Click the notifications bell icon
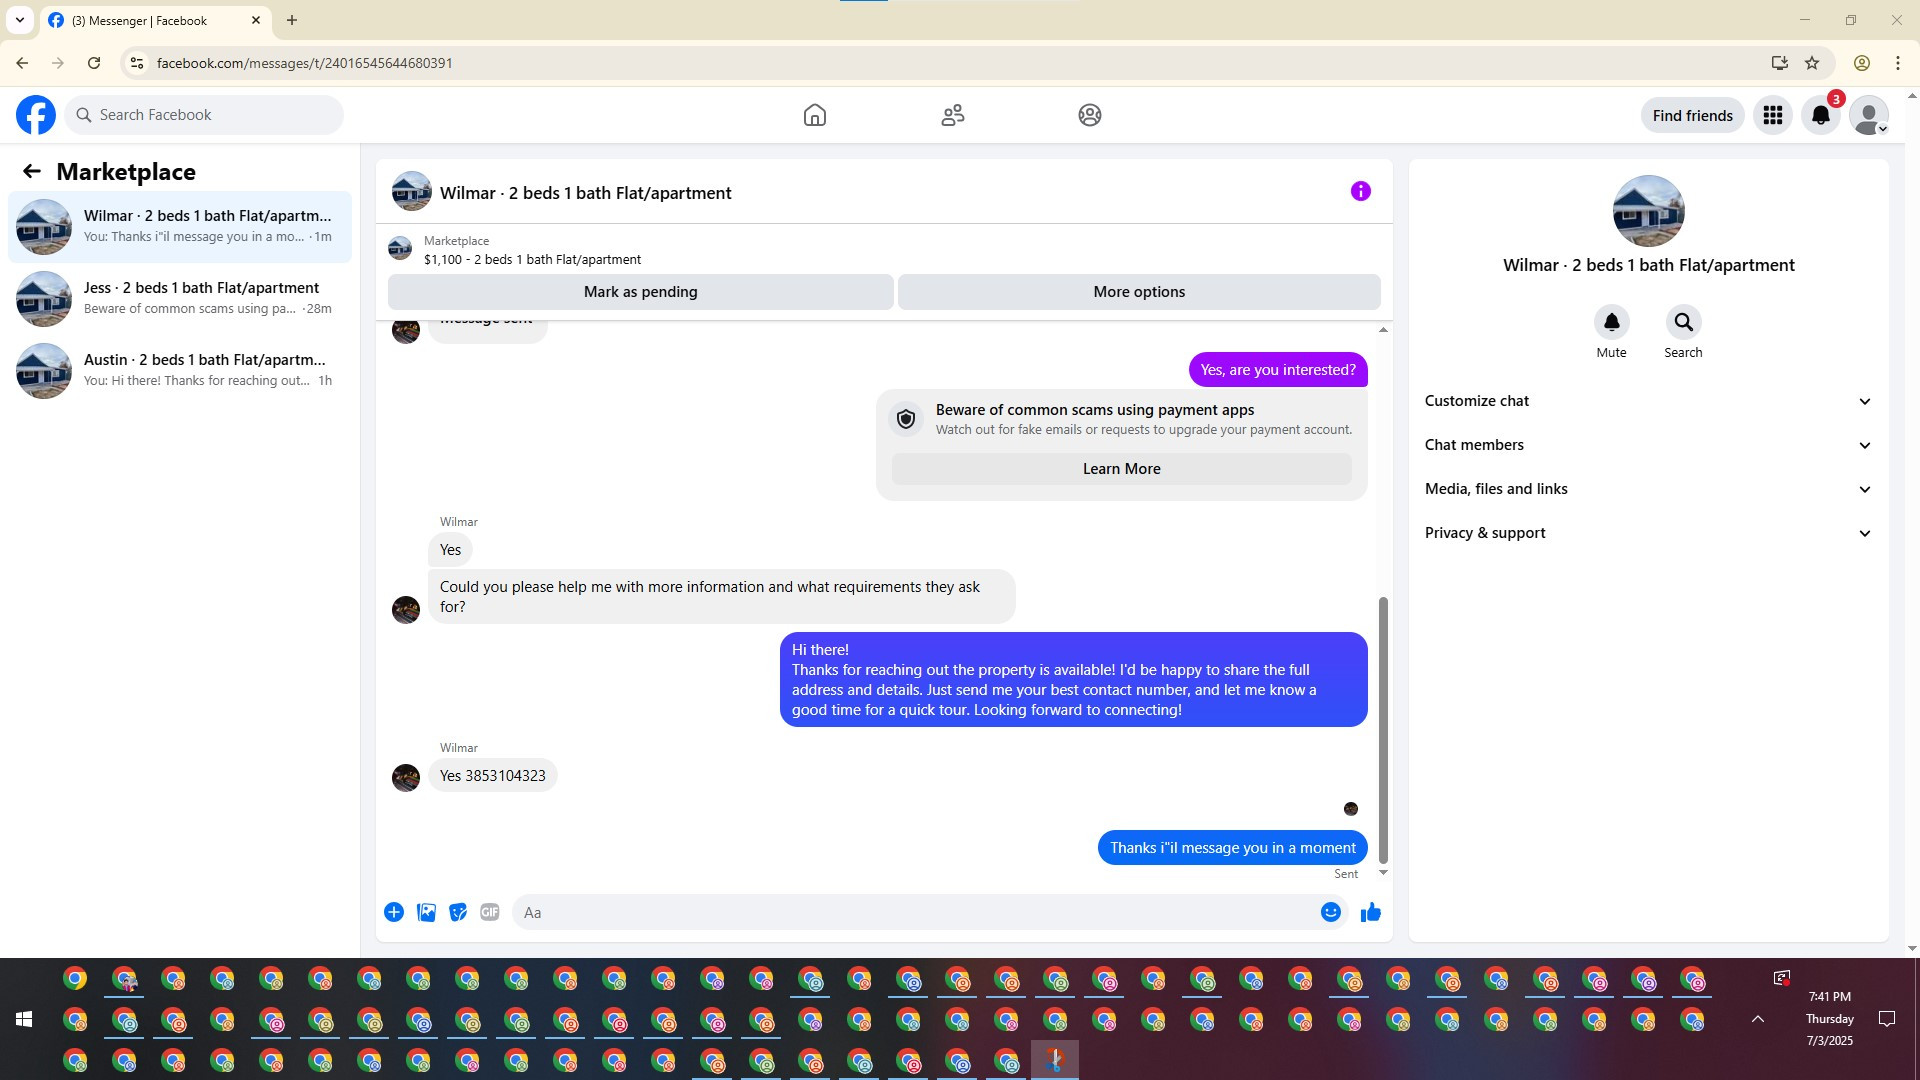This screenshot has width=1920, height=1080. [1820, 116]
